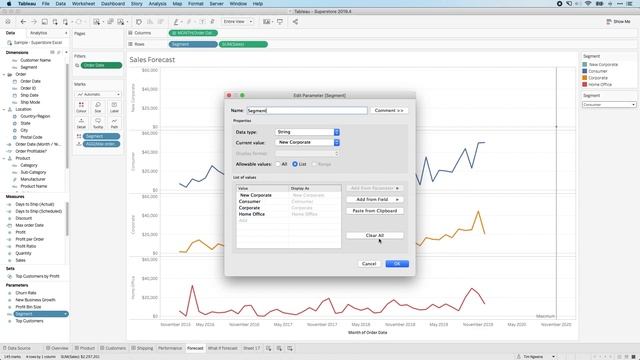Open the Analysis menu
The width and height of the screenshot is (640, 360).
pyautogui.click(x=157, y=4)
